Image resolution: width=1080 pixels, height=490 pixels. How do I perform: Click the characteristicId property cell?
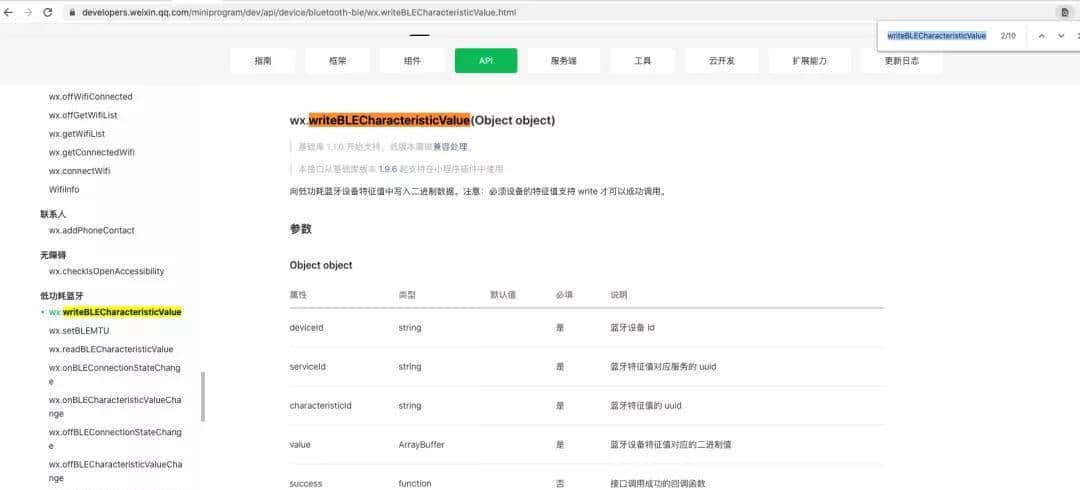point(320,406)
